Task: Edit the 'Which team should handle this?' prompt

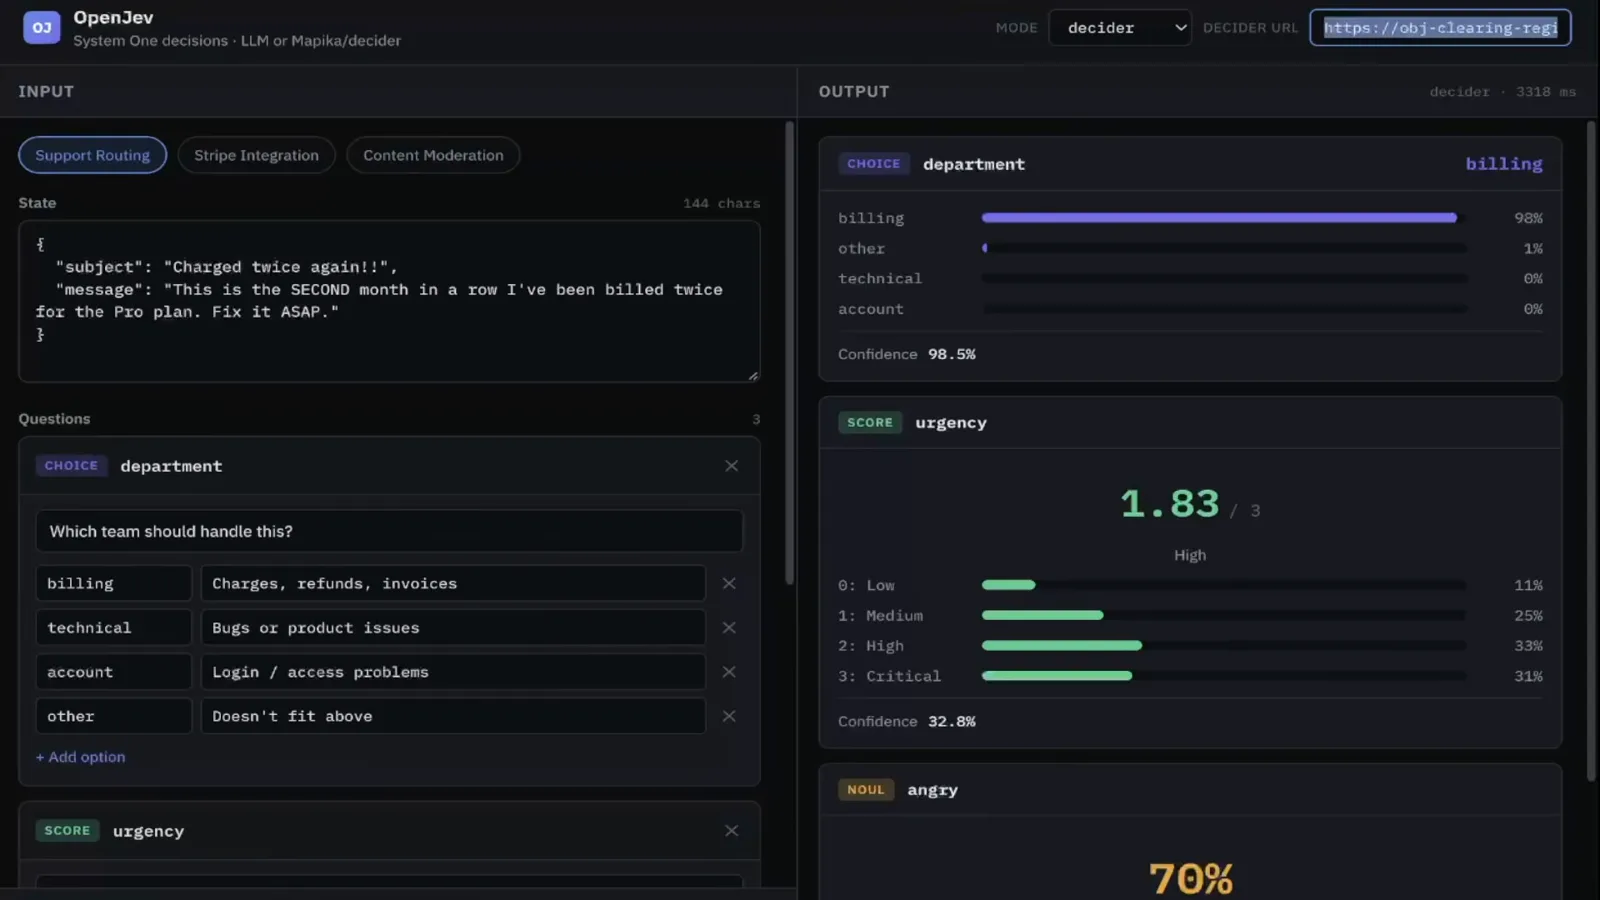Action: [x=389, y=531]
